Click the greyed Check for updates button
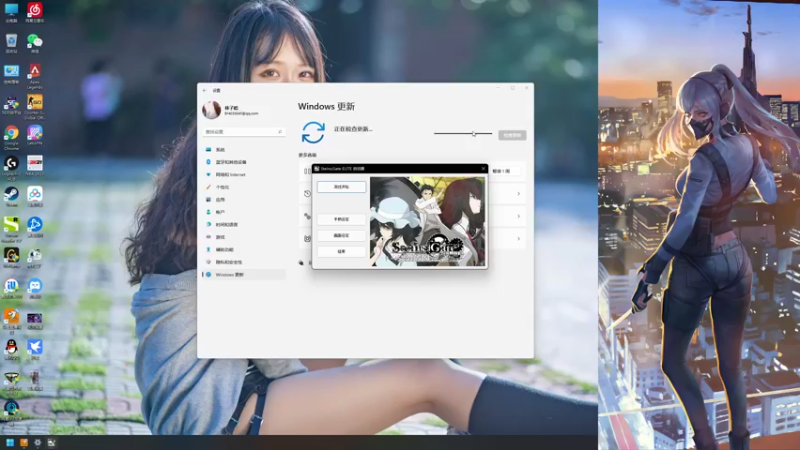This screenshot has width=800, height=450. tap(512, 135)
